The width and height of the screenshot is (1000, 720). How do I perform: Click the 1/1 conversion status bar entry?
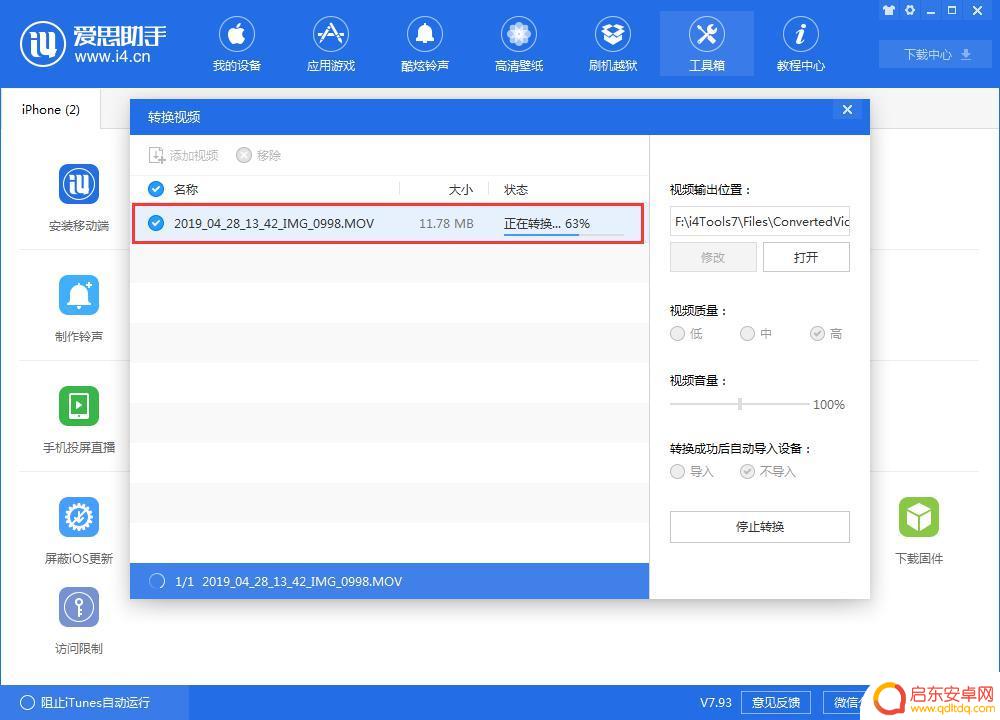coord(389,581)
